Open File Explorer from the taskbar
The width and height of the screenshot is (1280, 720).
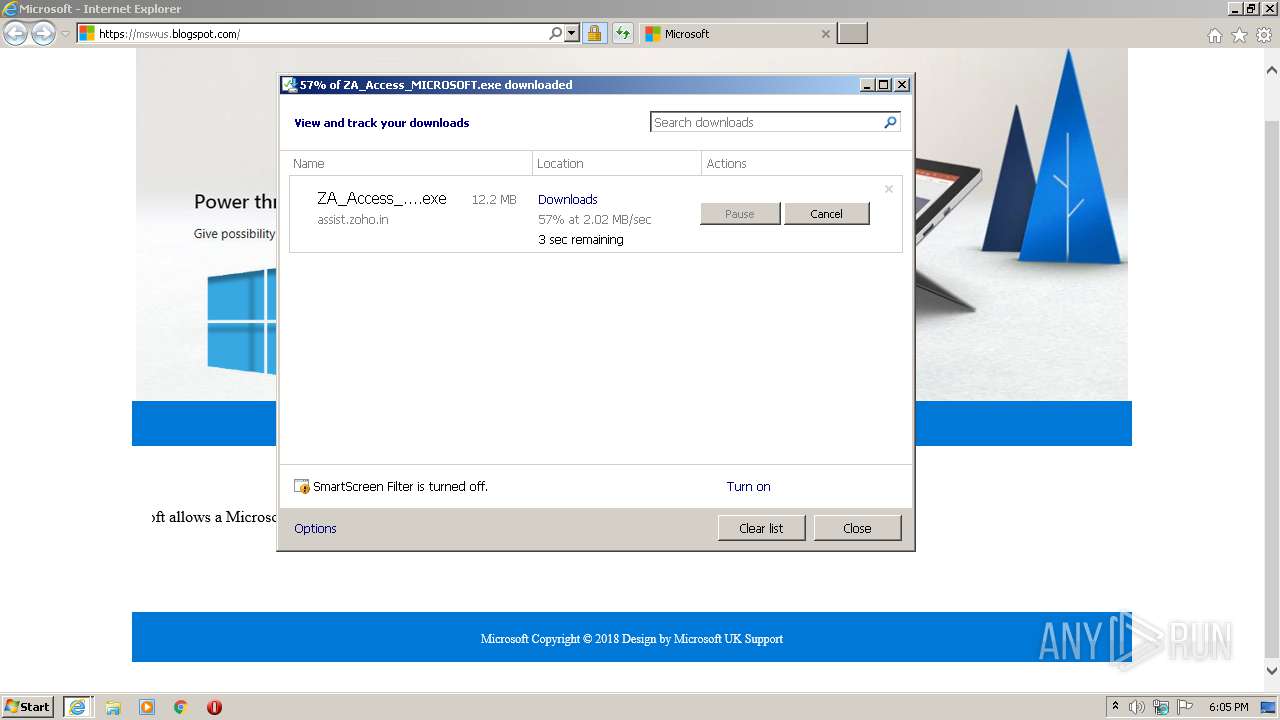[113, 707]
